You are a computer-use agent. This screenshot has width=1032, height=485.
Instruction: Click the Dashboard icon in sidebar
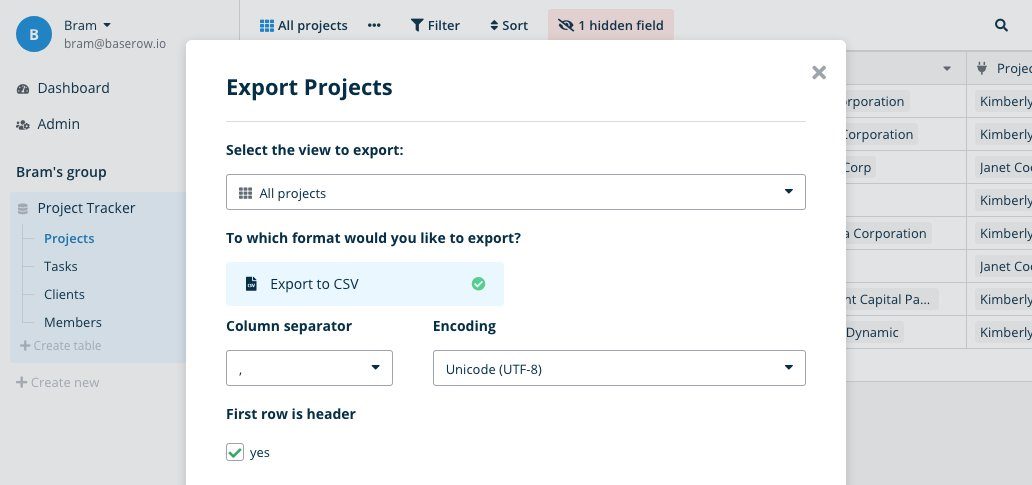pyautogui.click(x=23, y=89)
